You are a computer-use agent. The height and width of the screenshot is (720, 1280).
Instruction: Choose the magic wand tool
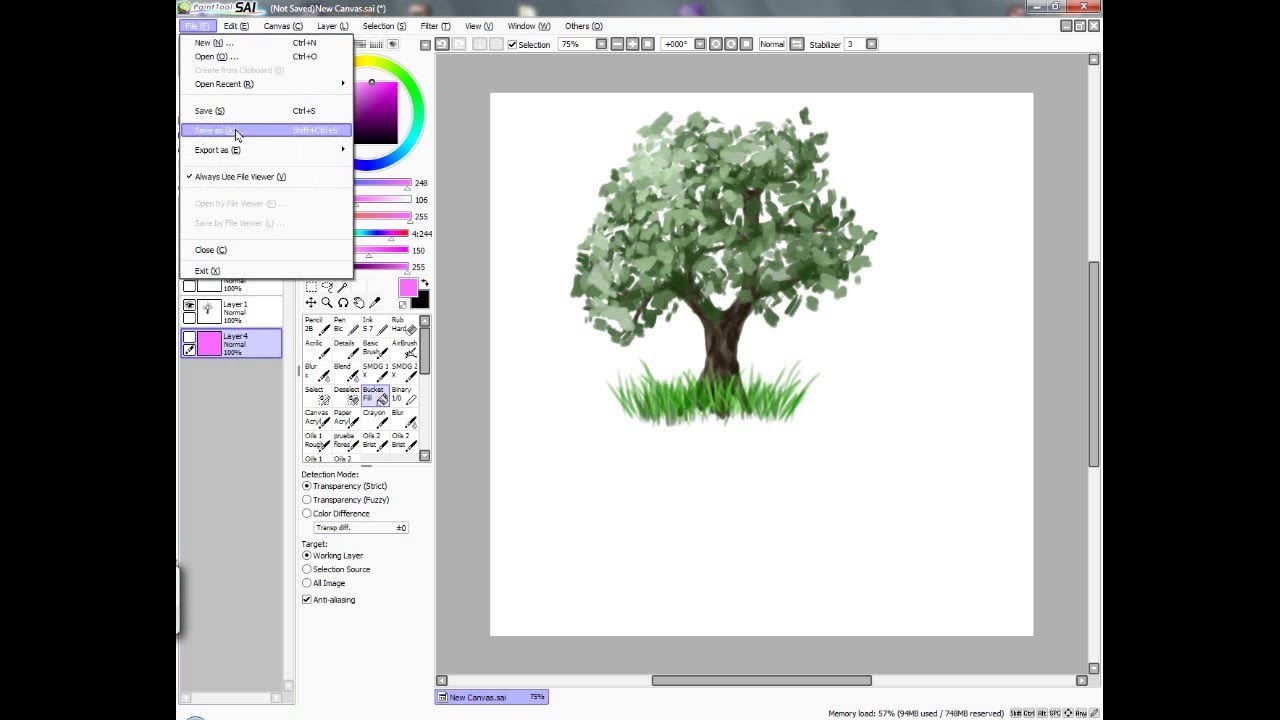pyautogui.click(x=342, y=287)
